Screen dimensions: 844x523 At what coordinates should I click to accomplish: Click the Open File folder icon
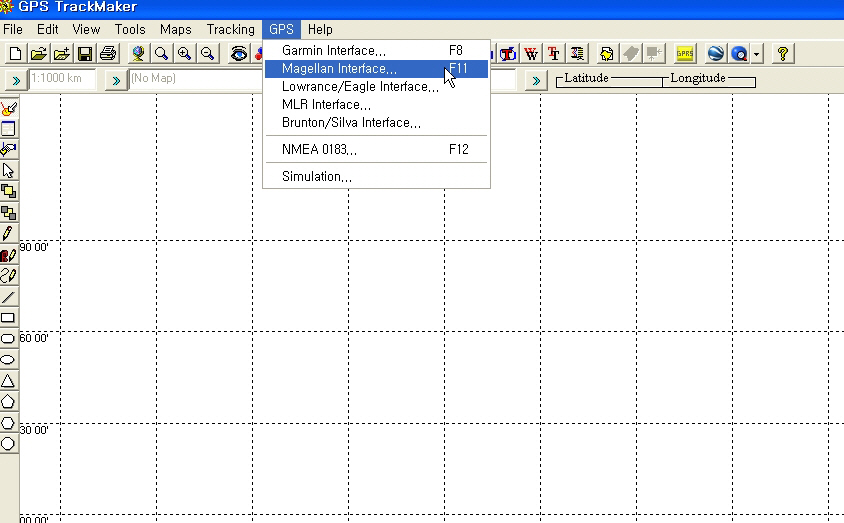(39, 54)
